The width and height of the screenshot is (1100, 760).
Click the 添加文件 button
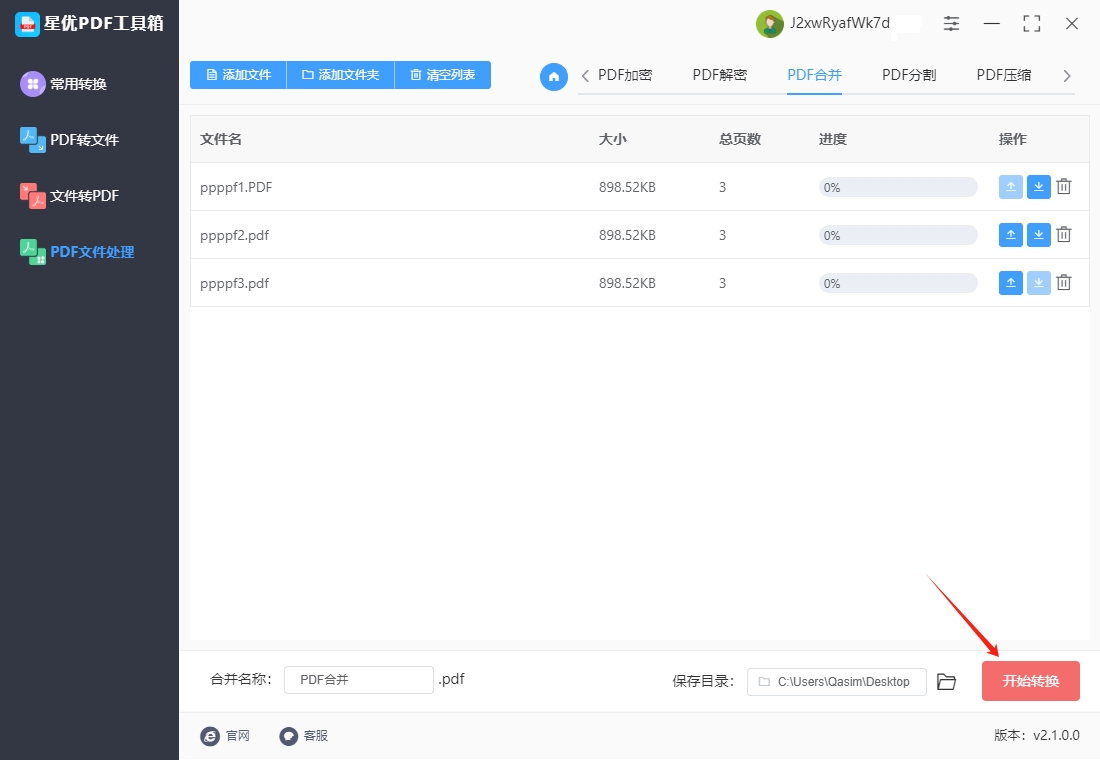[x=238, y=75]
